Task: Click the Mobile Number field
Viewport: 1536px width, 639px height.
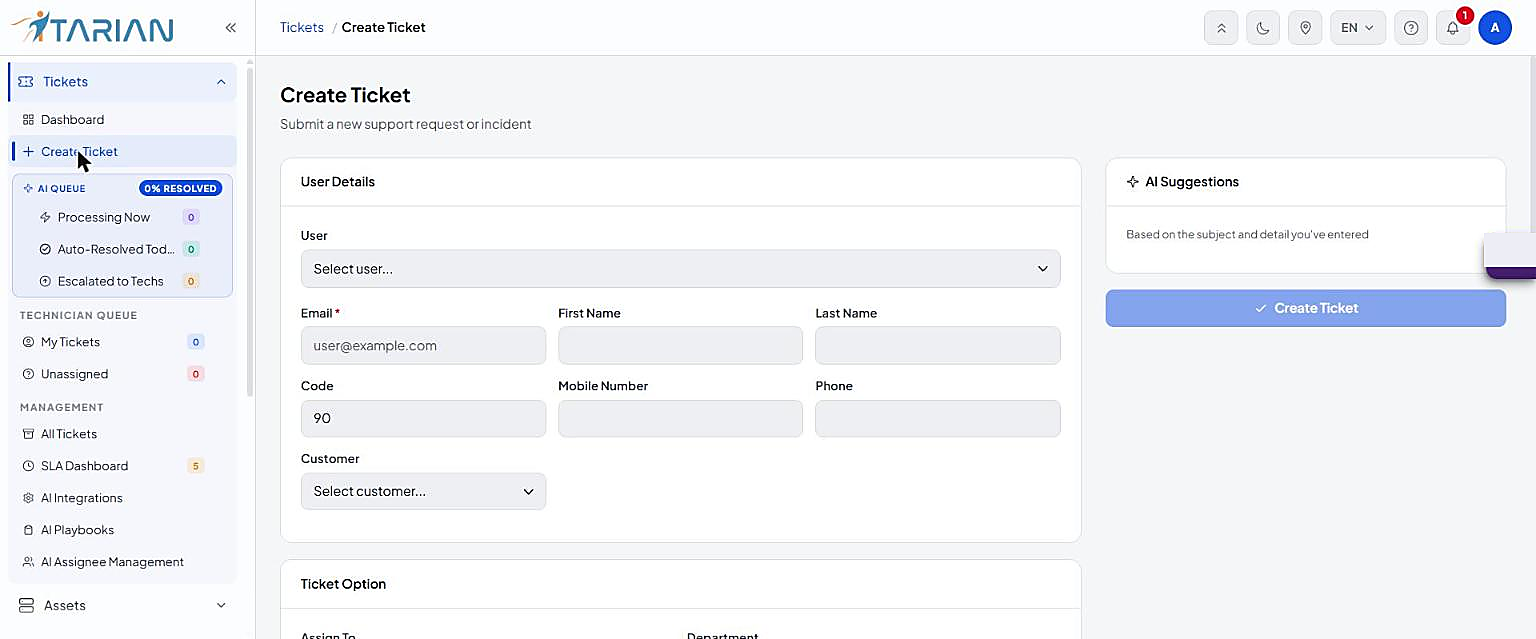Action: tap(680, 419)
